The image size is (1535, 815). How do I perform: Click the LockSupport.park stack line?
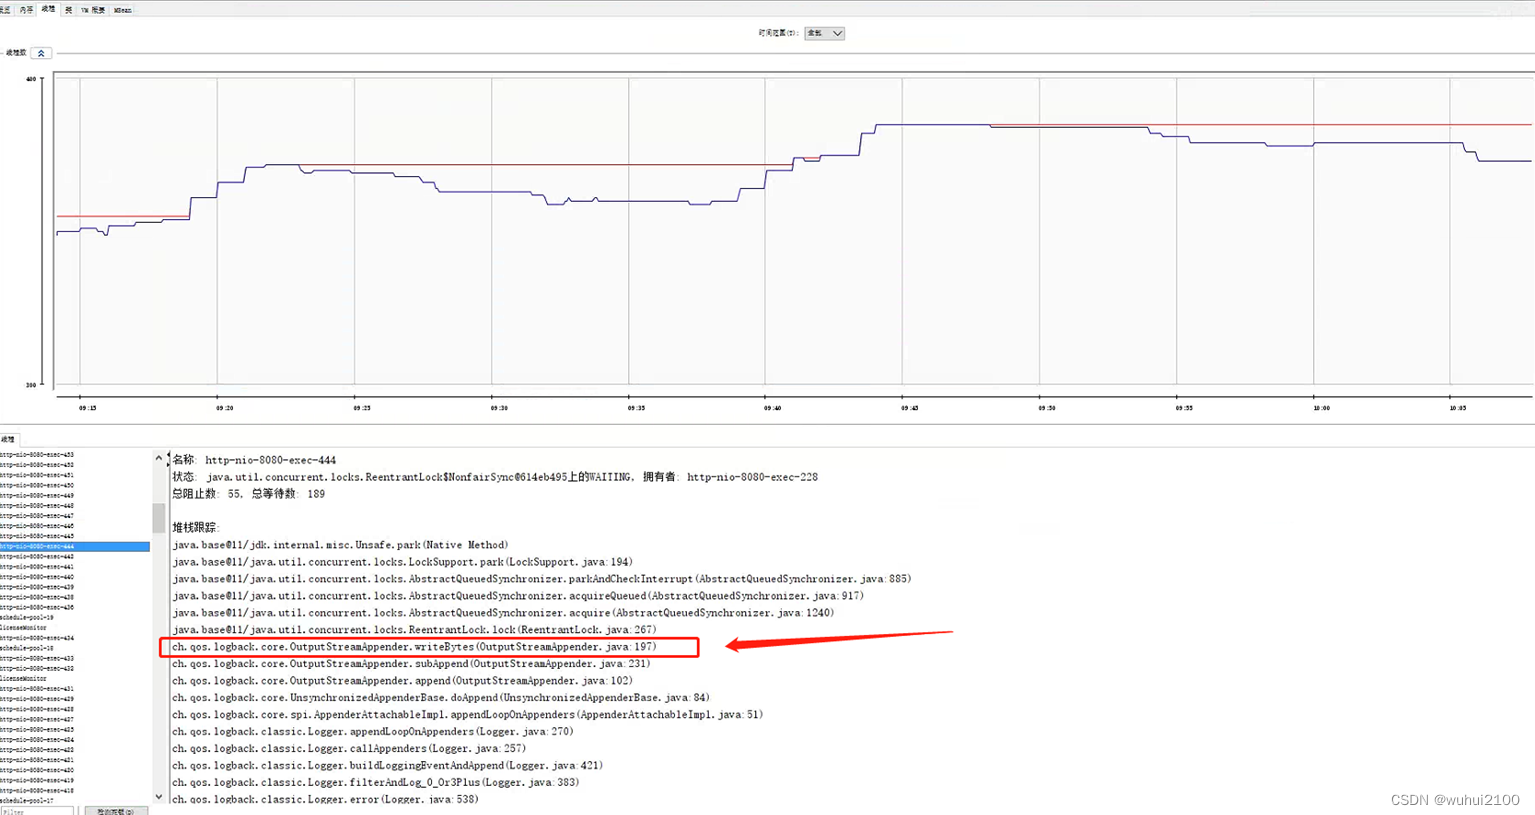click(402, 562)
